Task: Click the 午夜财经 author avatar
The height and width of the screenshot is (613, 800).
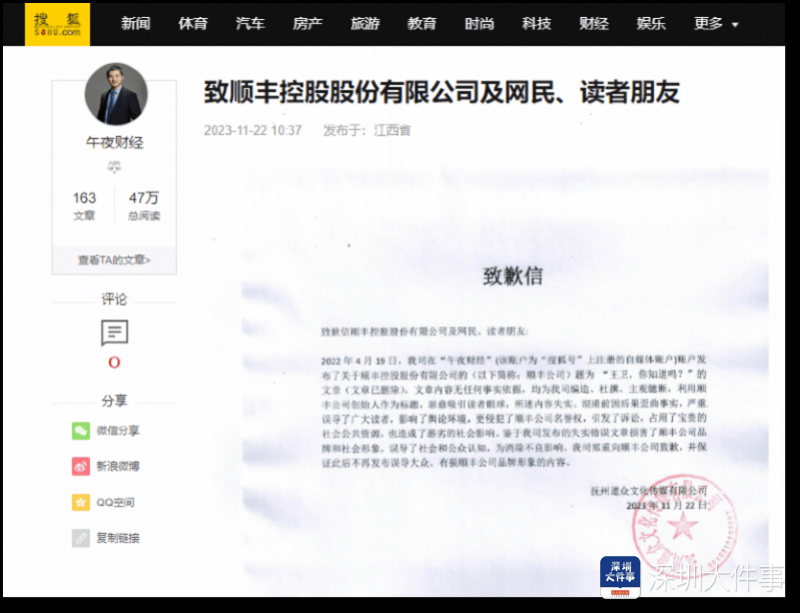Action: click(x=116, y=94)
